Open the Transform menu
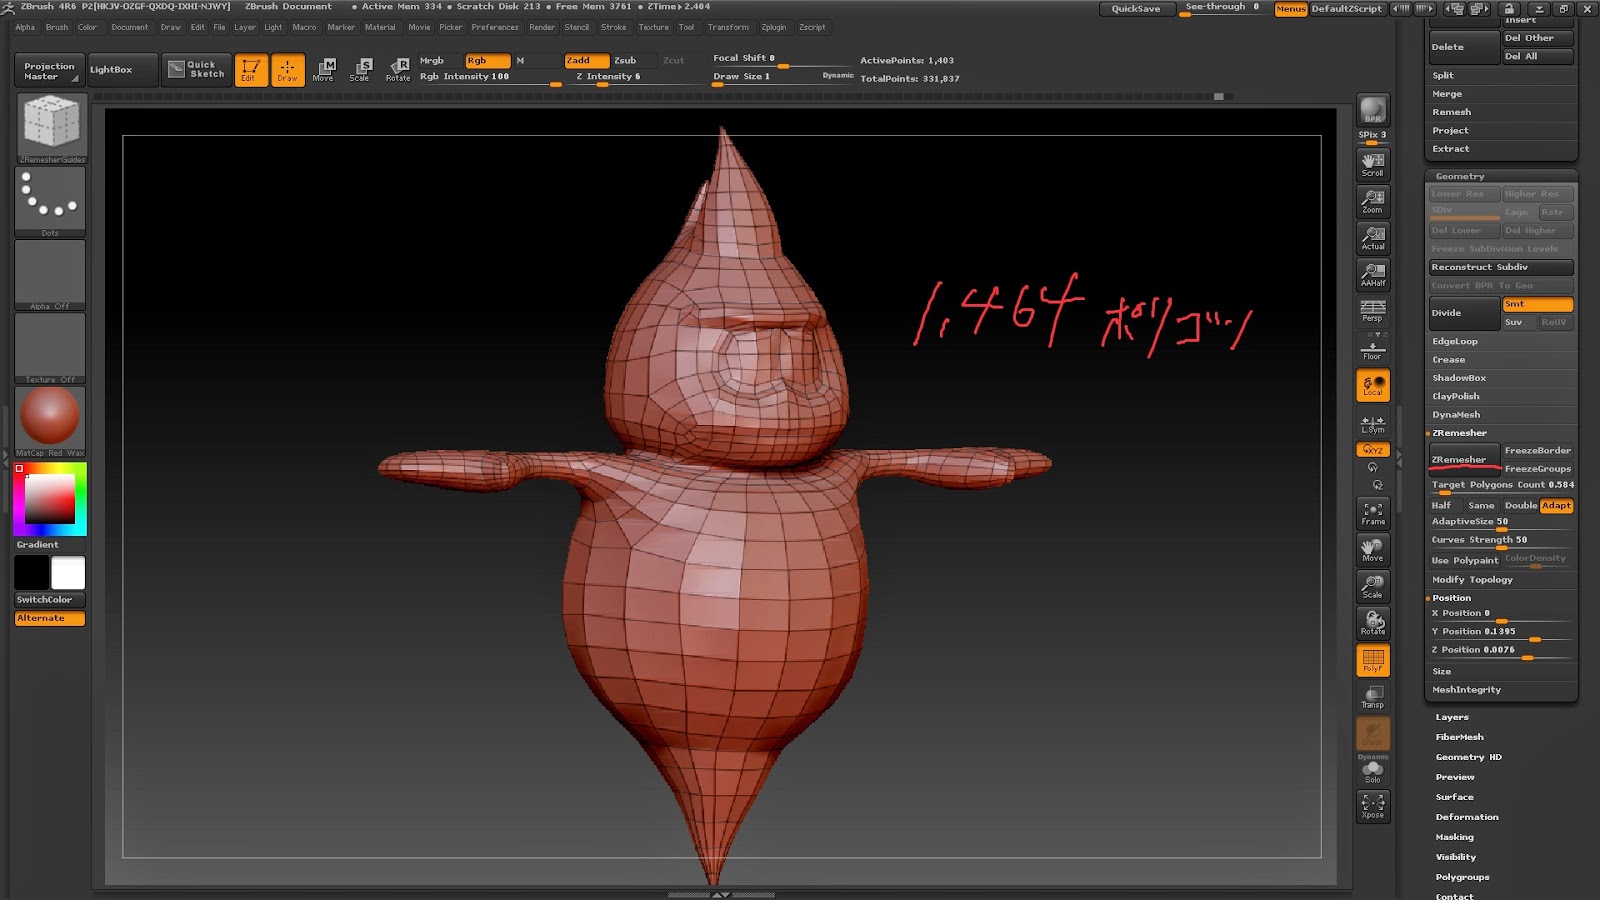This screenshot has height=900, width=1600. 728,27
